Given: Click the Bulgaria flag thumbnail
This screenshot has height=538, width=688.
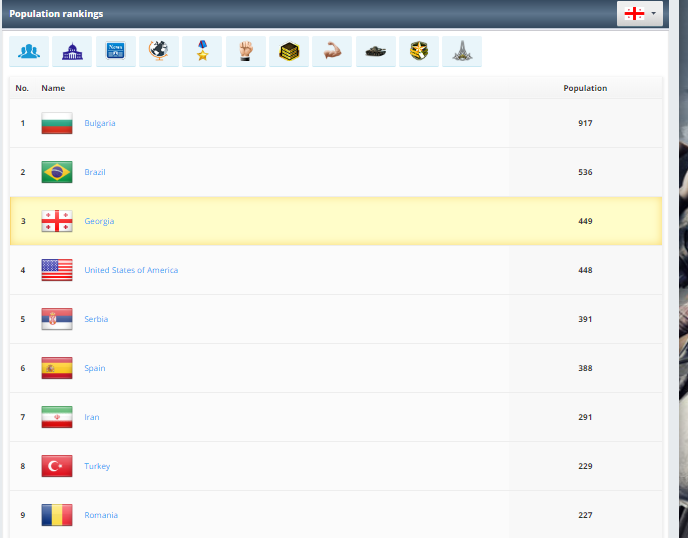Looking at the screenshot, I should point(57,123).
